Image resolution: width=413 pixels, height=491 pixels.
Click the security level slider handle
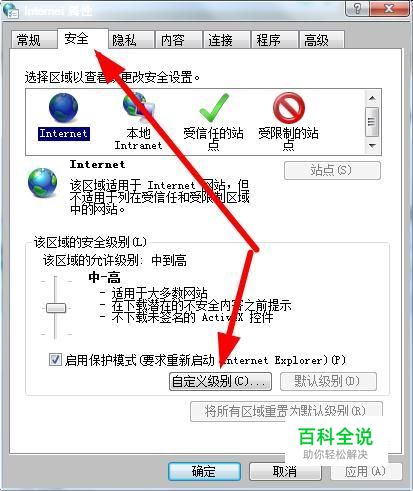56,308
